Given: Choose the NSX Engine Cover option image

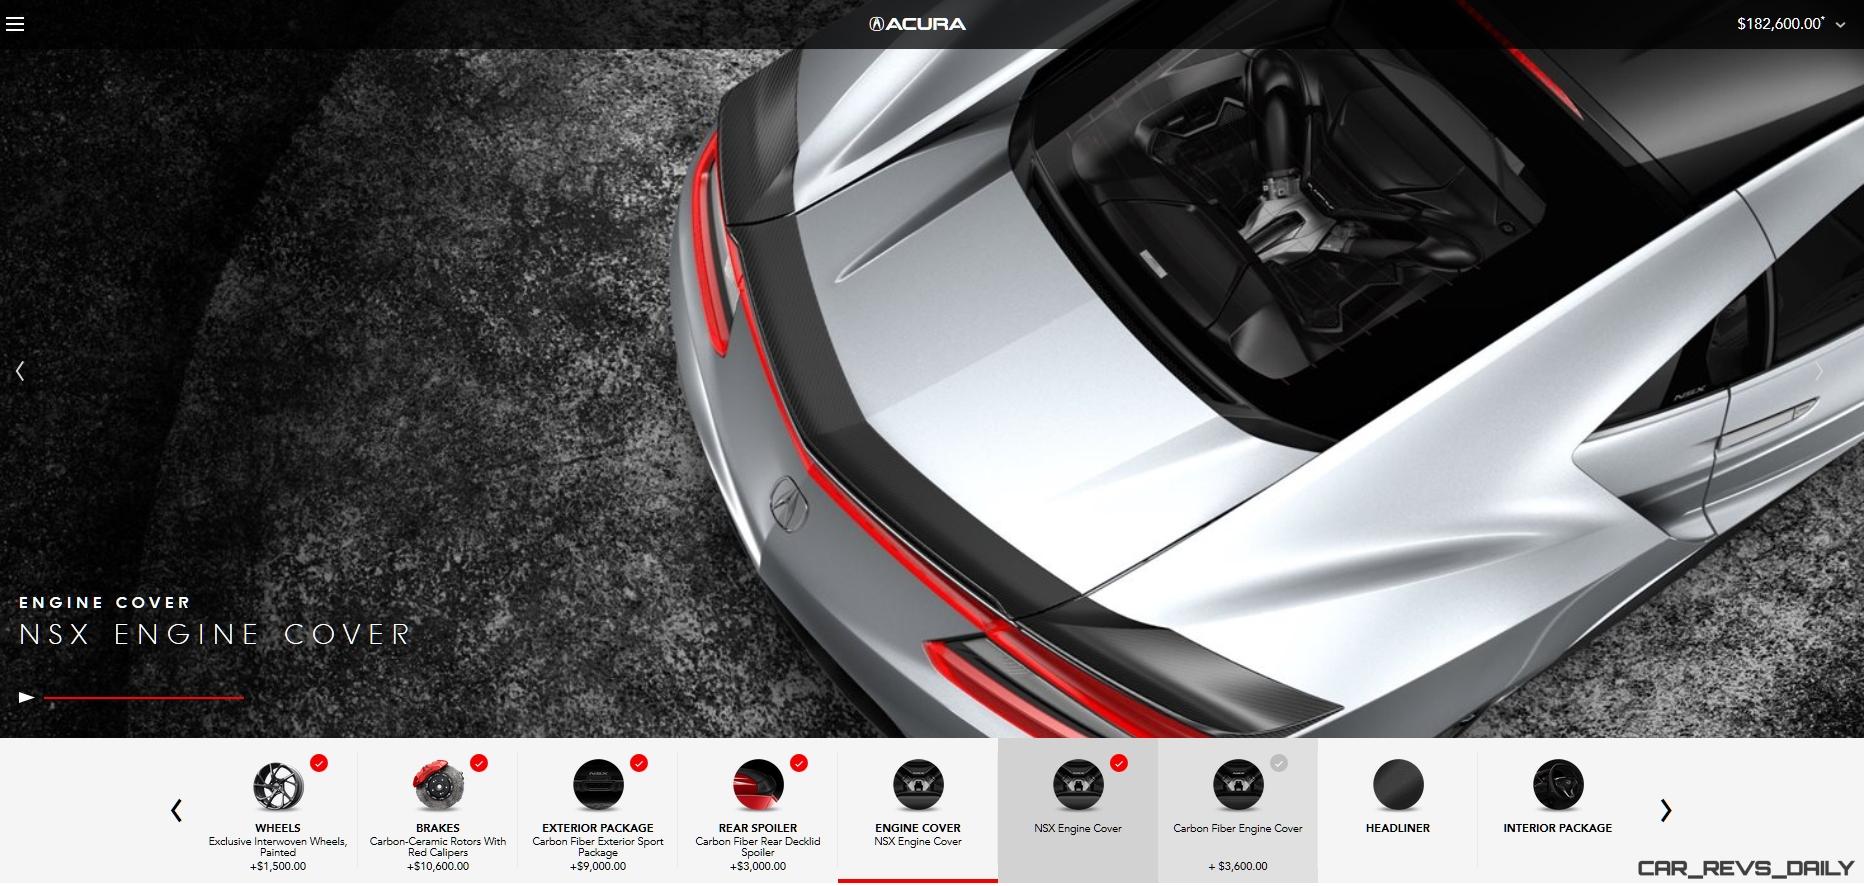Looking at the screenshot, I should [x=1078, y=785].
